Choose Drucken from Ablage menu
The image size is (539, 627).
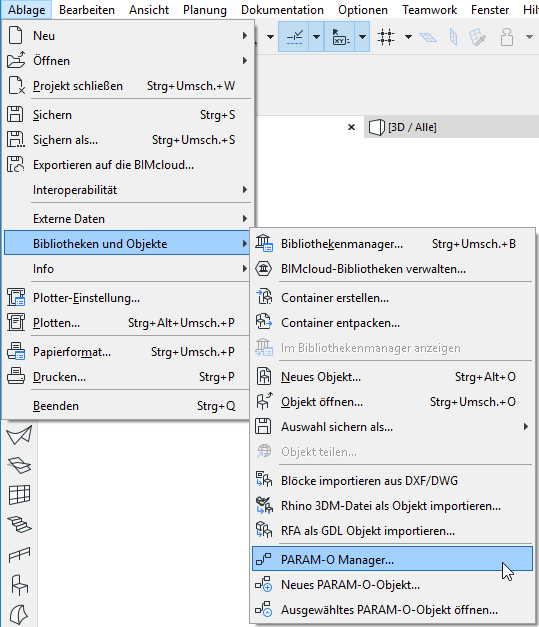click(128, 377)
